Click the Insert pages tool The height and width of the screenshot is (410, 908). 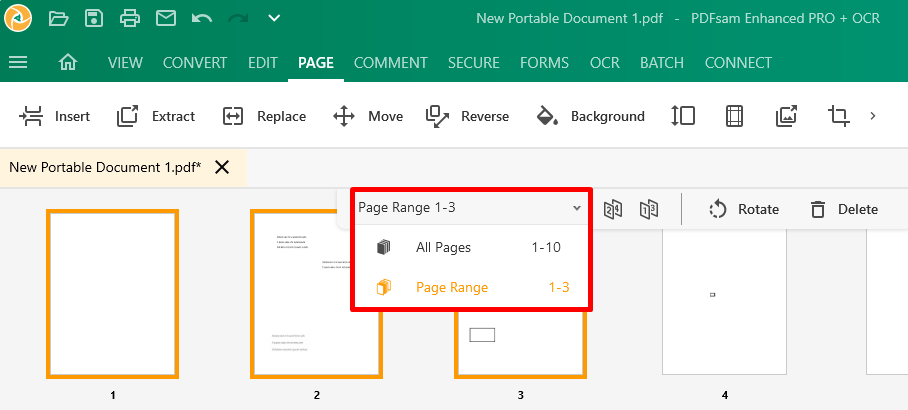coord(54,116)
